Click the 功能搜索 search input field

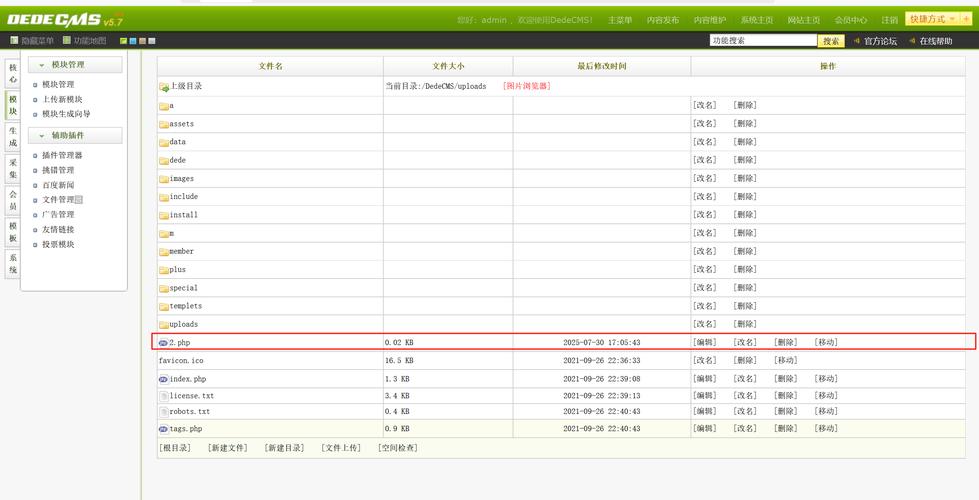[763, 41]
